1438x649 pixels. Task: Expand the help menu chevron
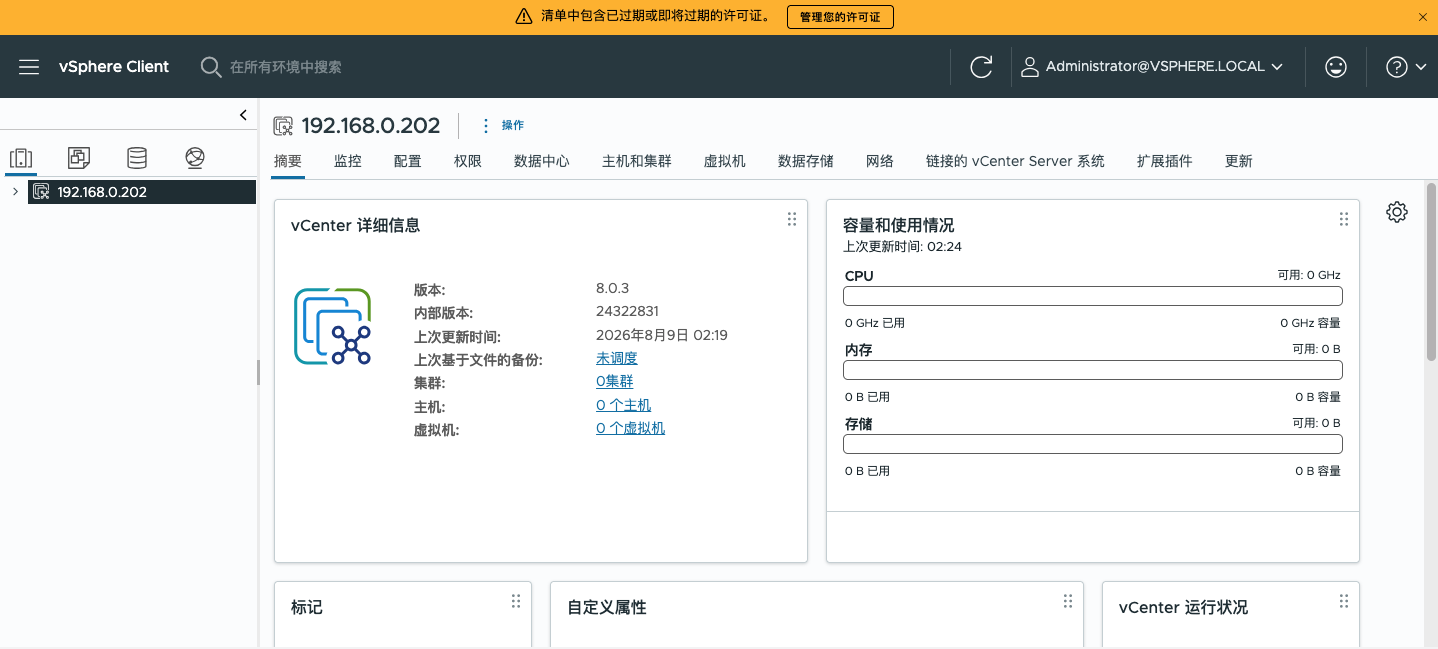[x=1421, y=67]
